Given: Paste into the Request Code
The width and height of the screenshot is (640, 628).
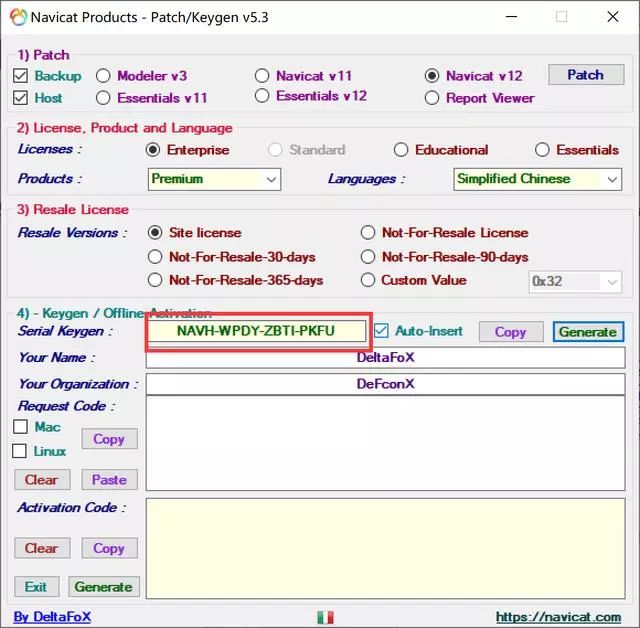Looking at the screenshot, I should pyautogui.click(x=109, y=479).
